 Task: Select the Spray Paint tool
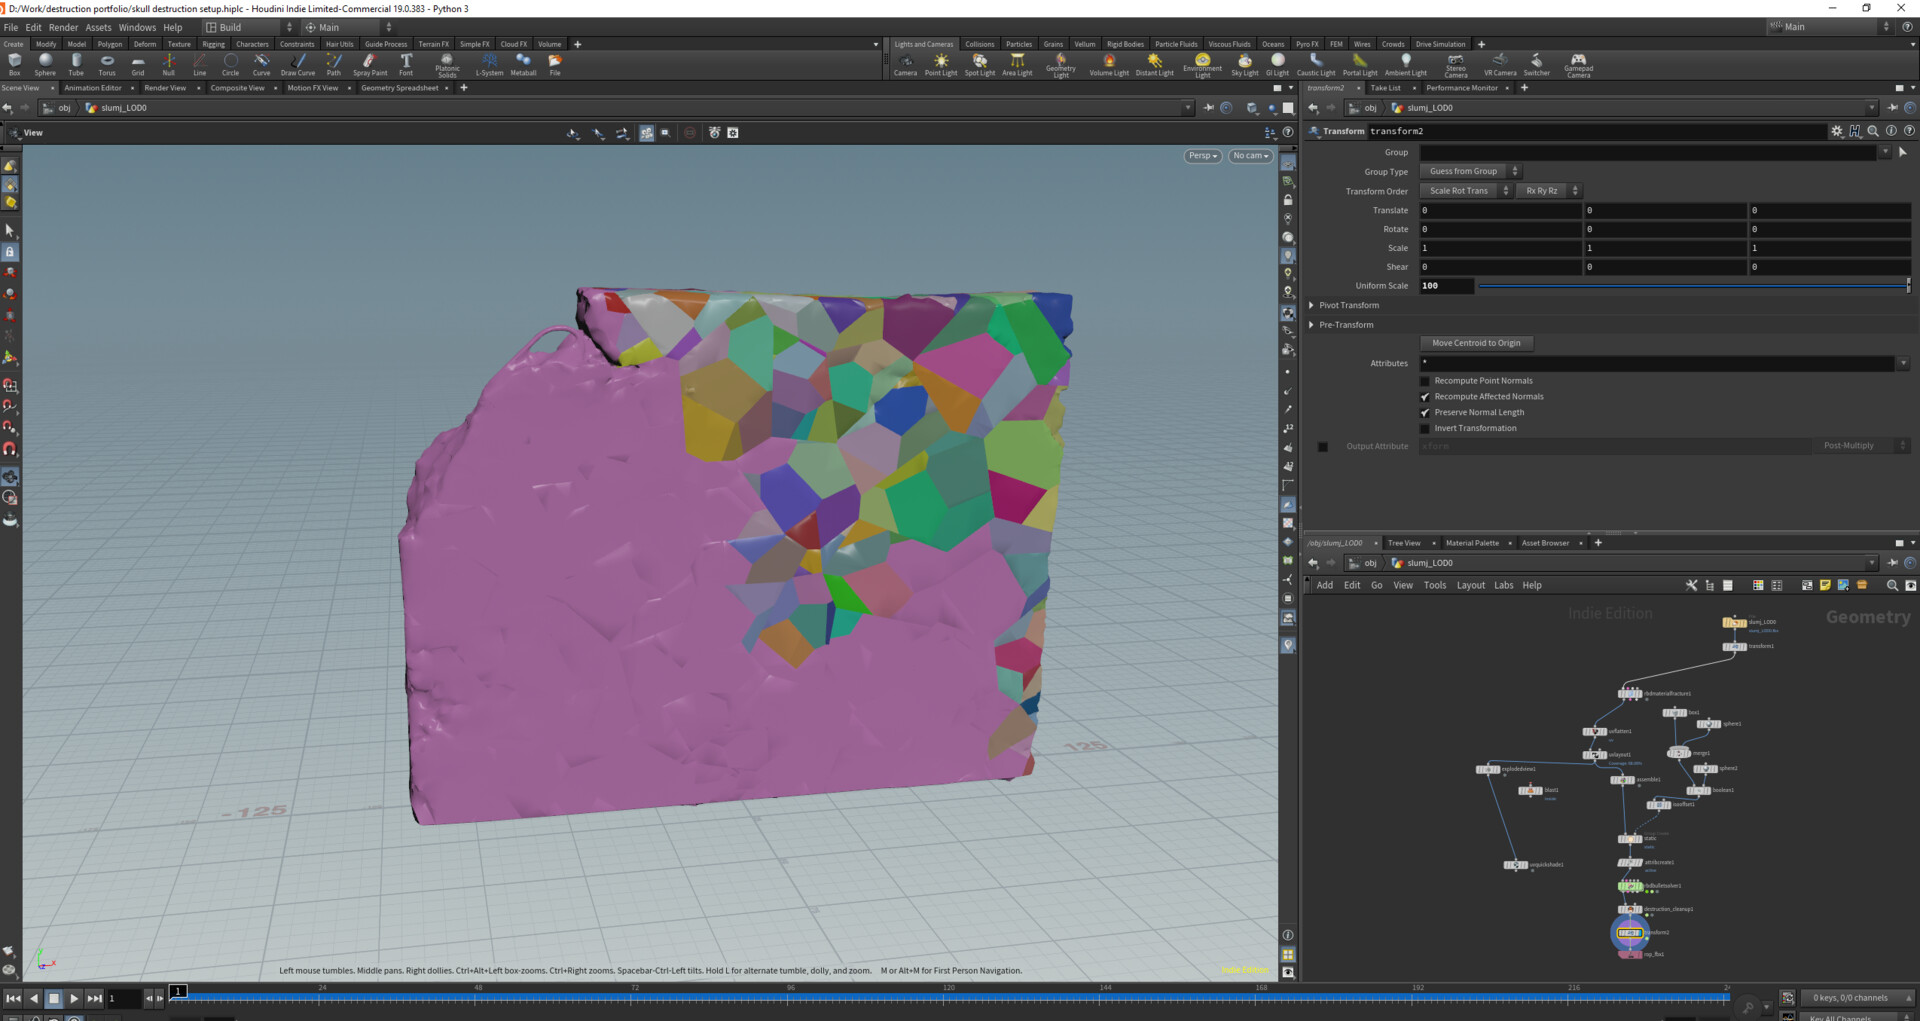pos(369,64)
